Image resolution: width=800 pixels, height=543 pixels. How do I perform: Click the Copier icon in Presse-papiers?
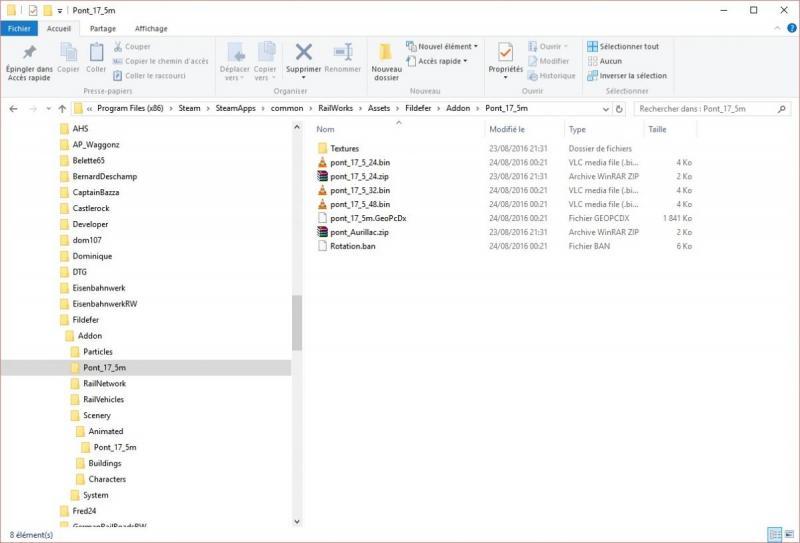68,52
